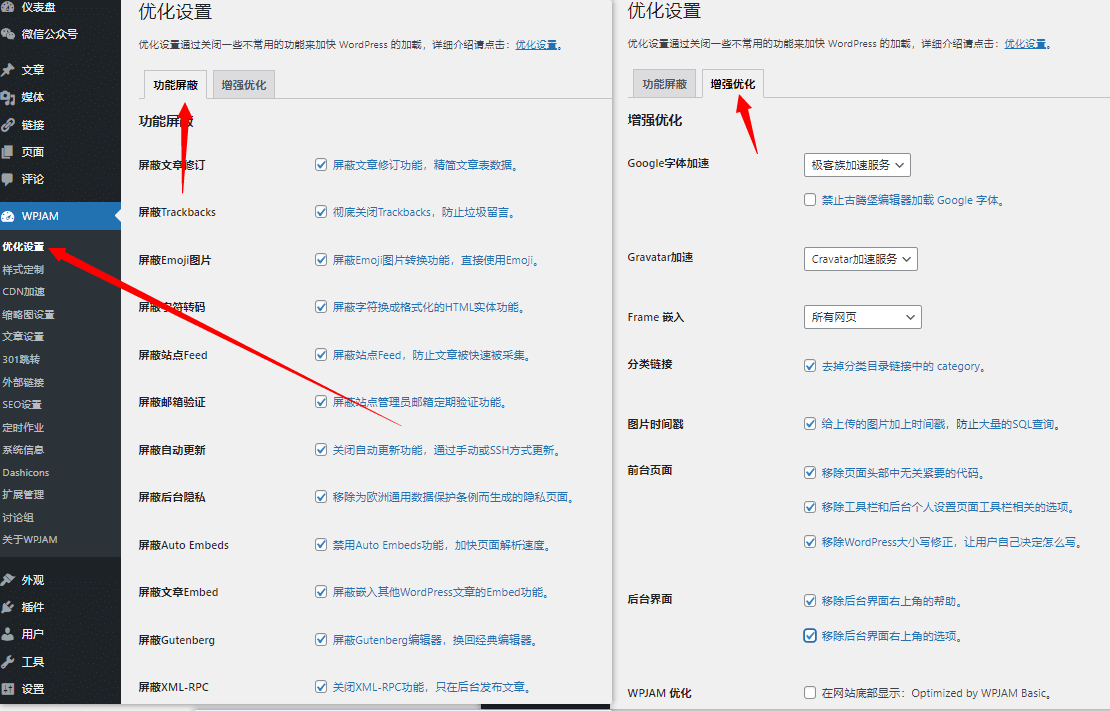Select the 文章 posts icon

click(x=10, y=69)
